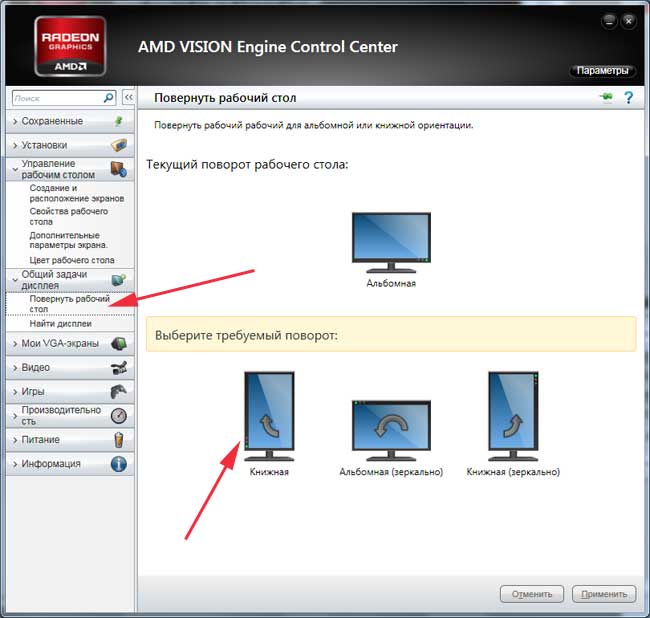Expand the Сохраненные section

59,121
